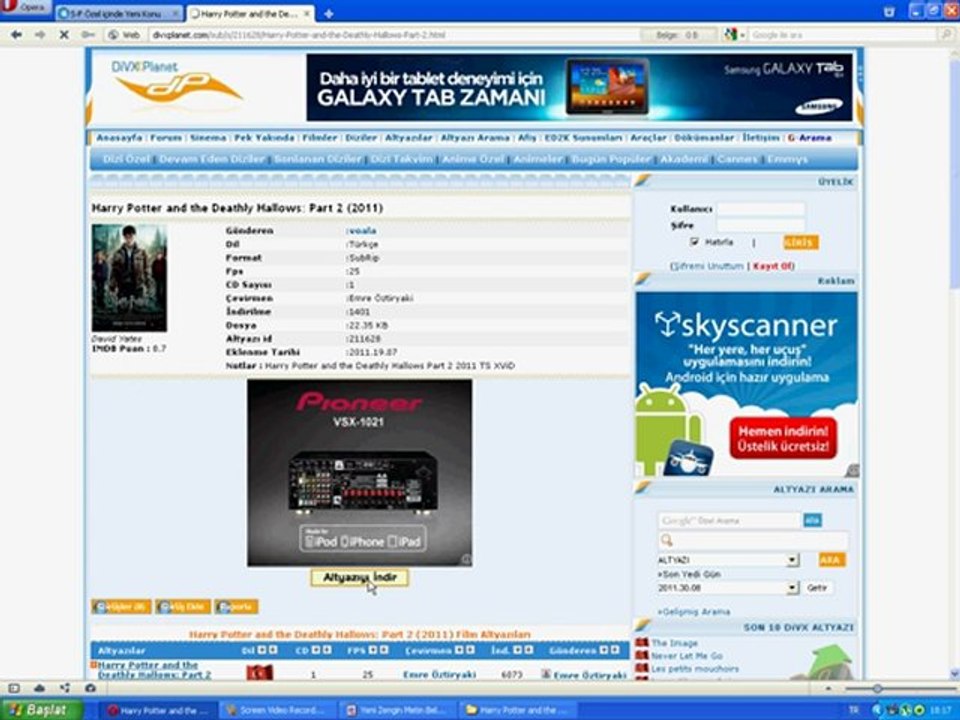Click the address bar URL field
960x720 pixels.
tap(392, 35)
